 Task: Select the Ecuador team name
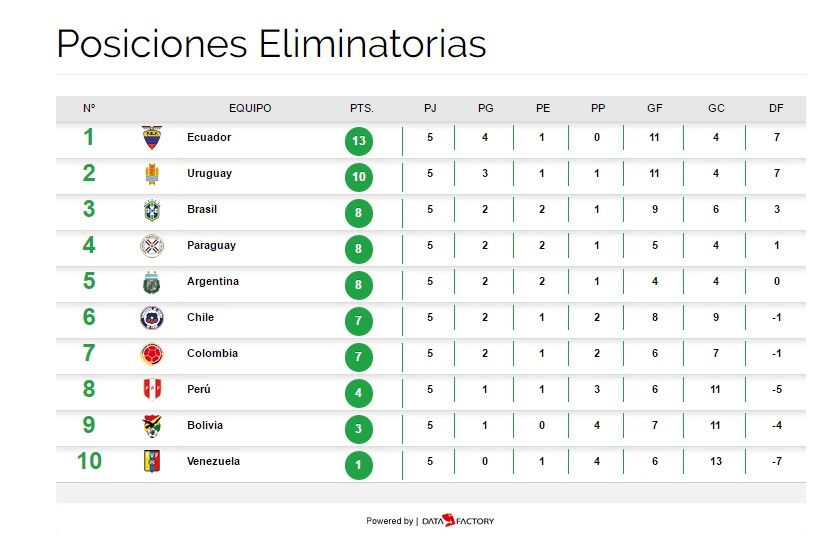tap(209, 138)
